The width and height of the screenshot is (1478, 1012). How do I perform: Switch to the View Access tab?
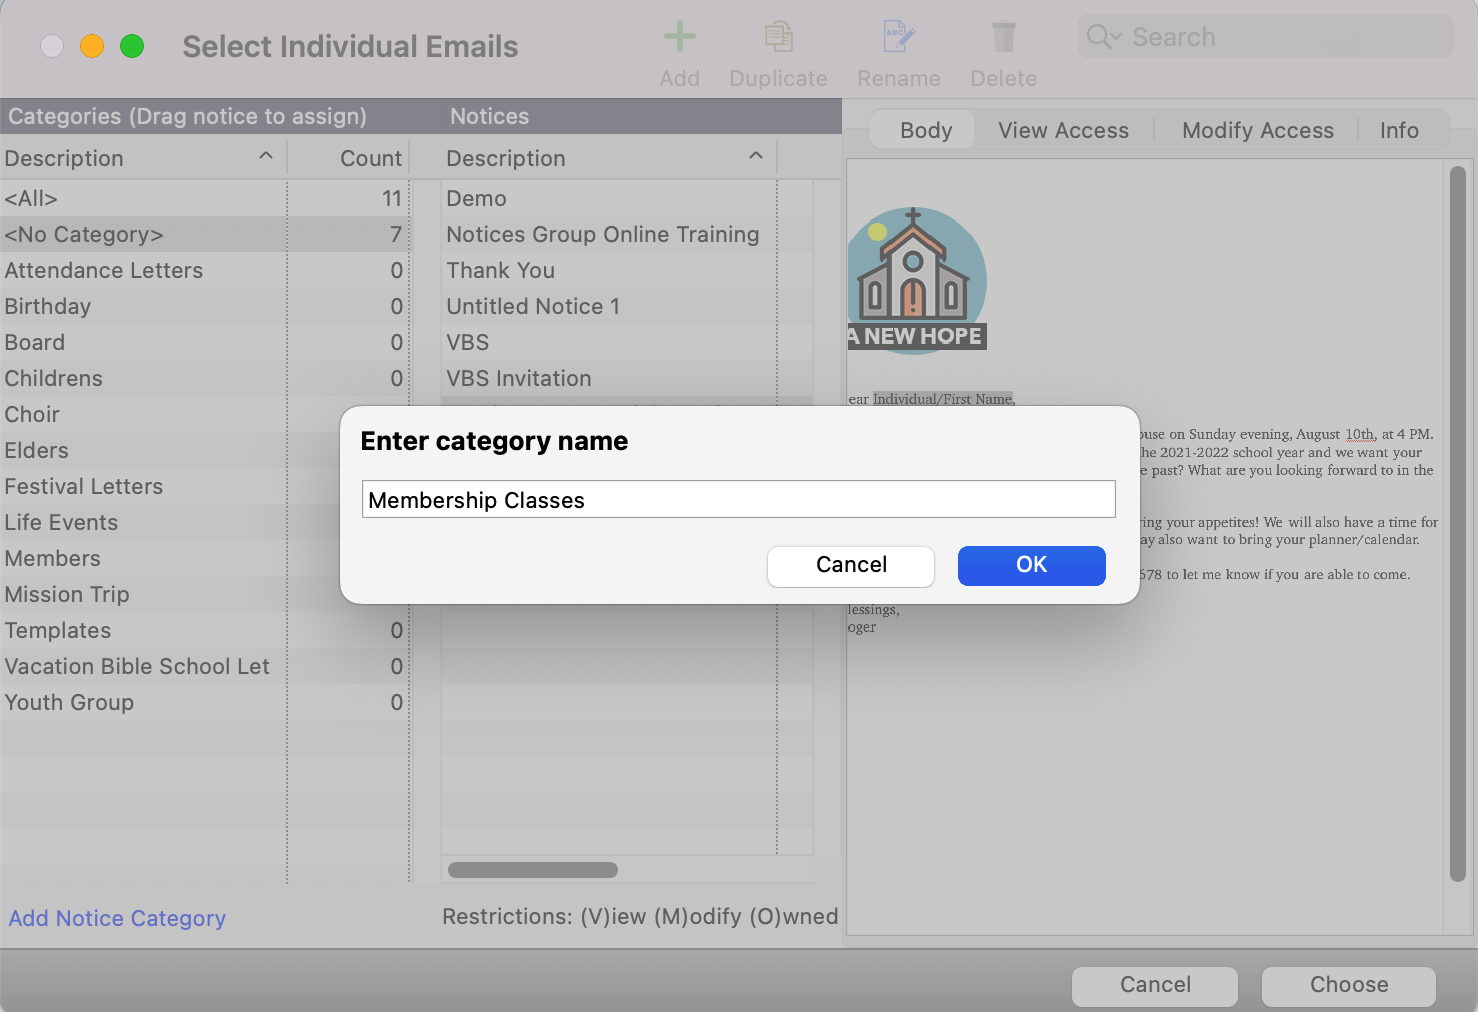coord(1062,130)
